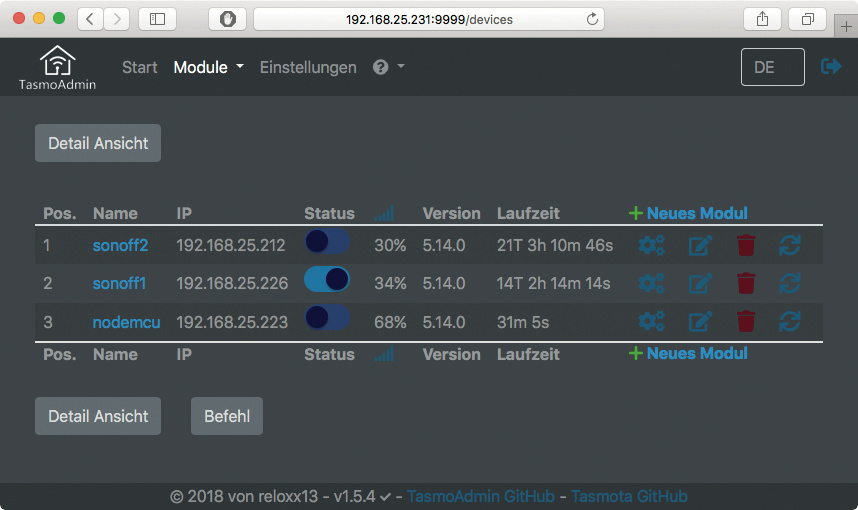The height and width of the screenshot is (510, 858).
Task: Toggle nodemcu power switch
Action: (327, 318)
